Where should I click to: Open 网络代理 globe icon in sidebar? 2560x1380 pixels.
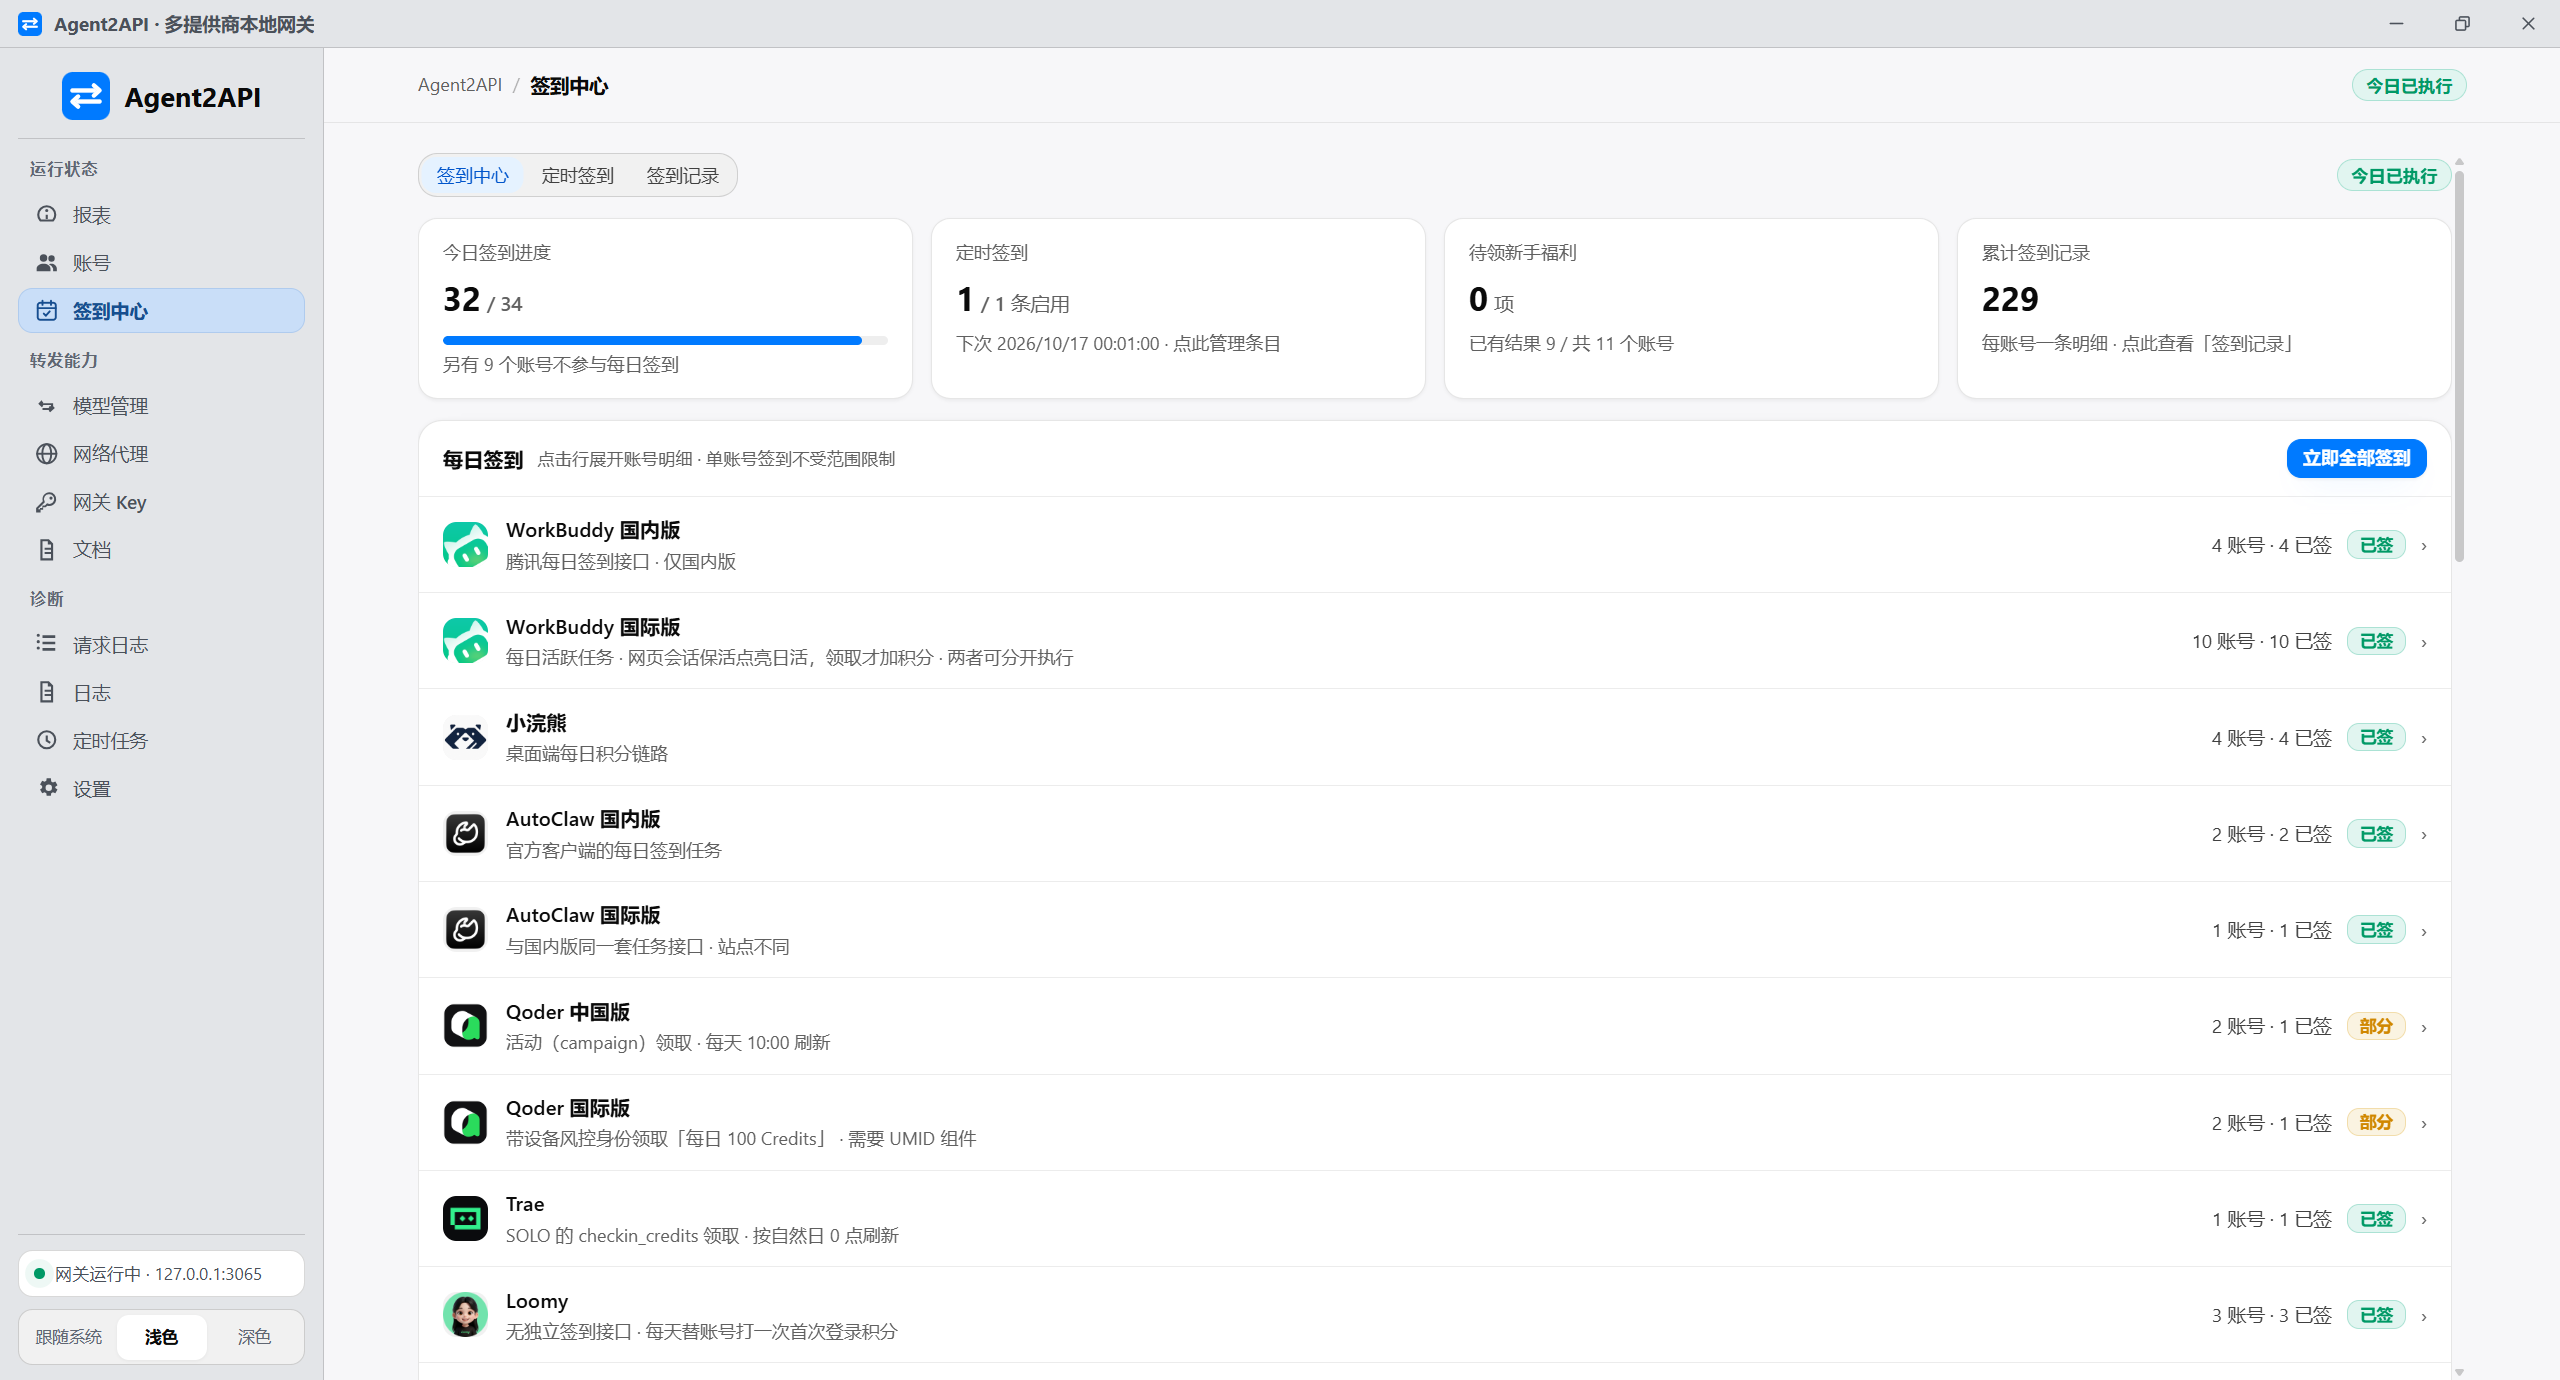pyautogui.click(x=46, y=454)
